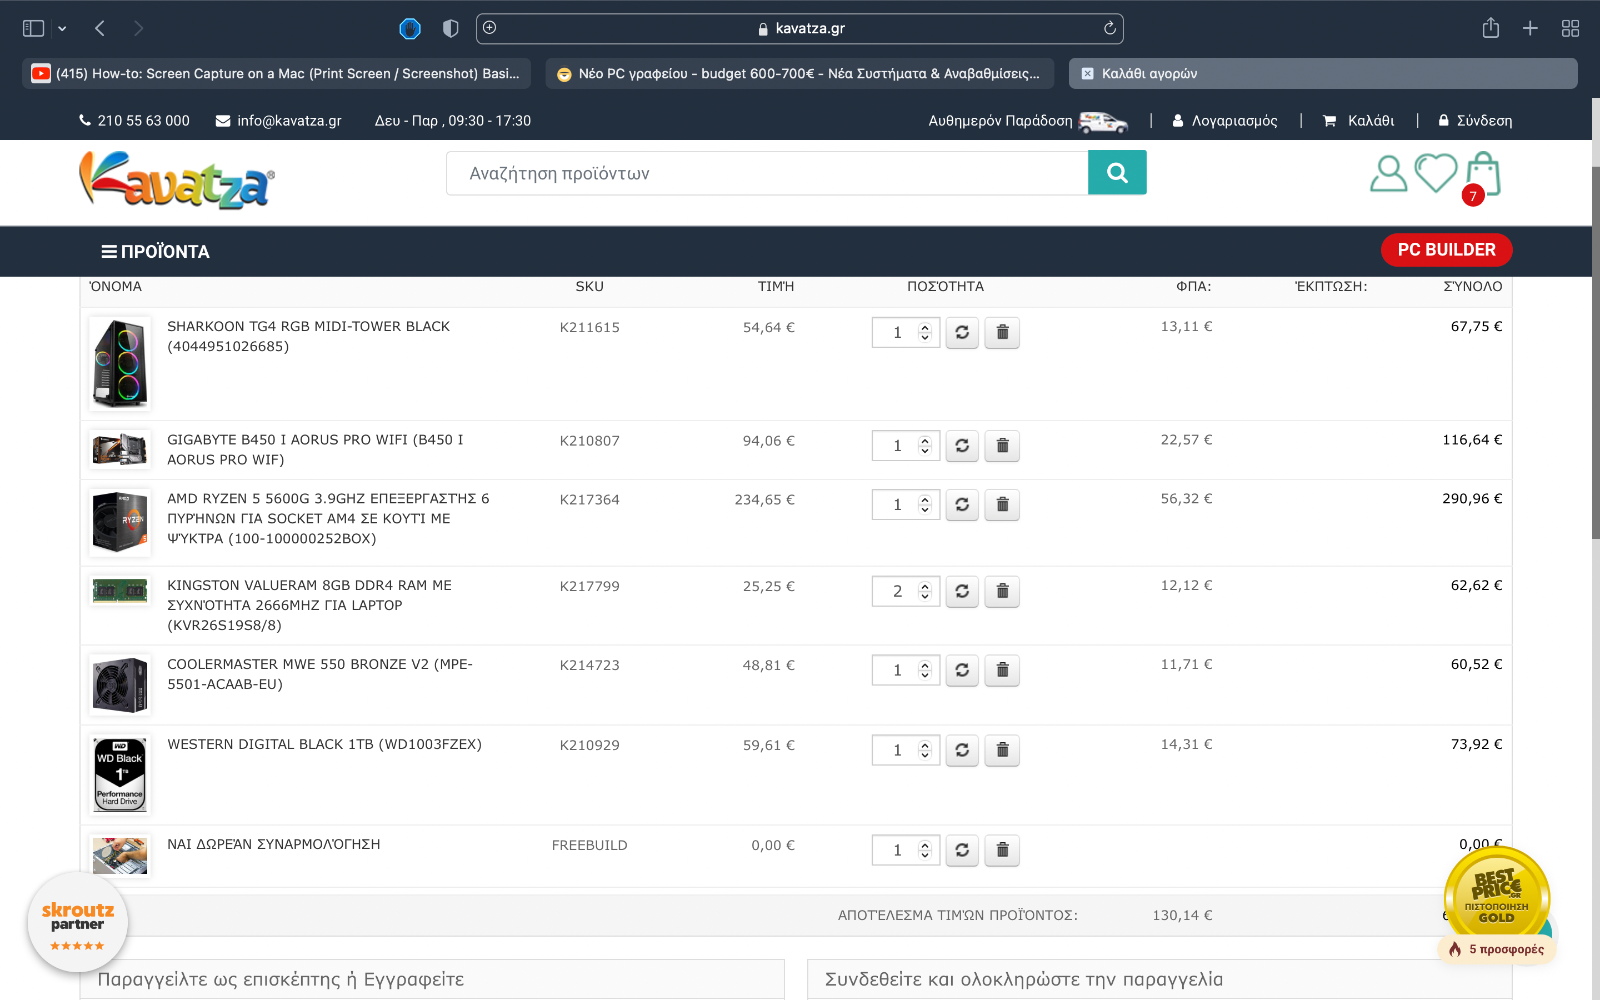Refresh quantity for free assembly row
The width and height of the screenshot is (1600, 1000).
coord(962,850)
